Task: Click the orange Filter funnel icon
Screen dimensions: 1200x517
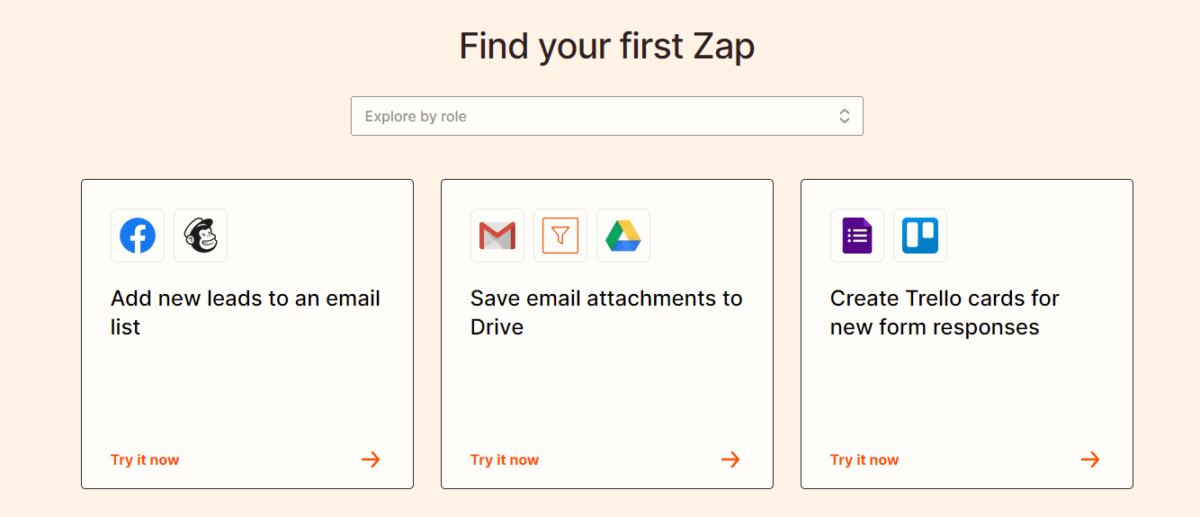Action: 560,236
